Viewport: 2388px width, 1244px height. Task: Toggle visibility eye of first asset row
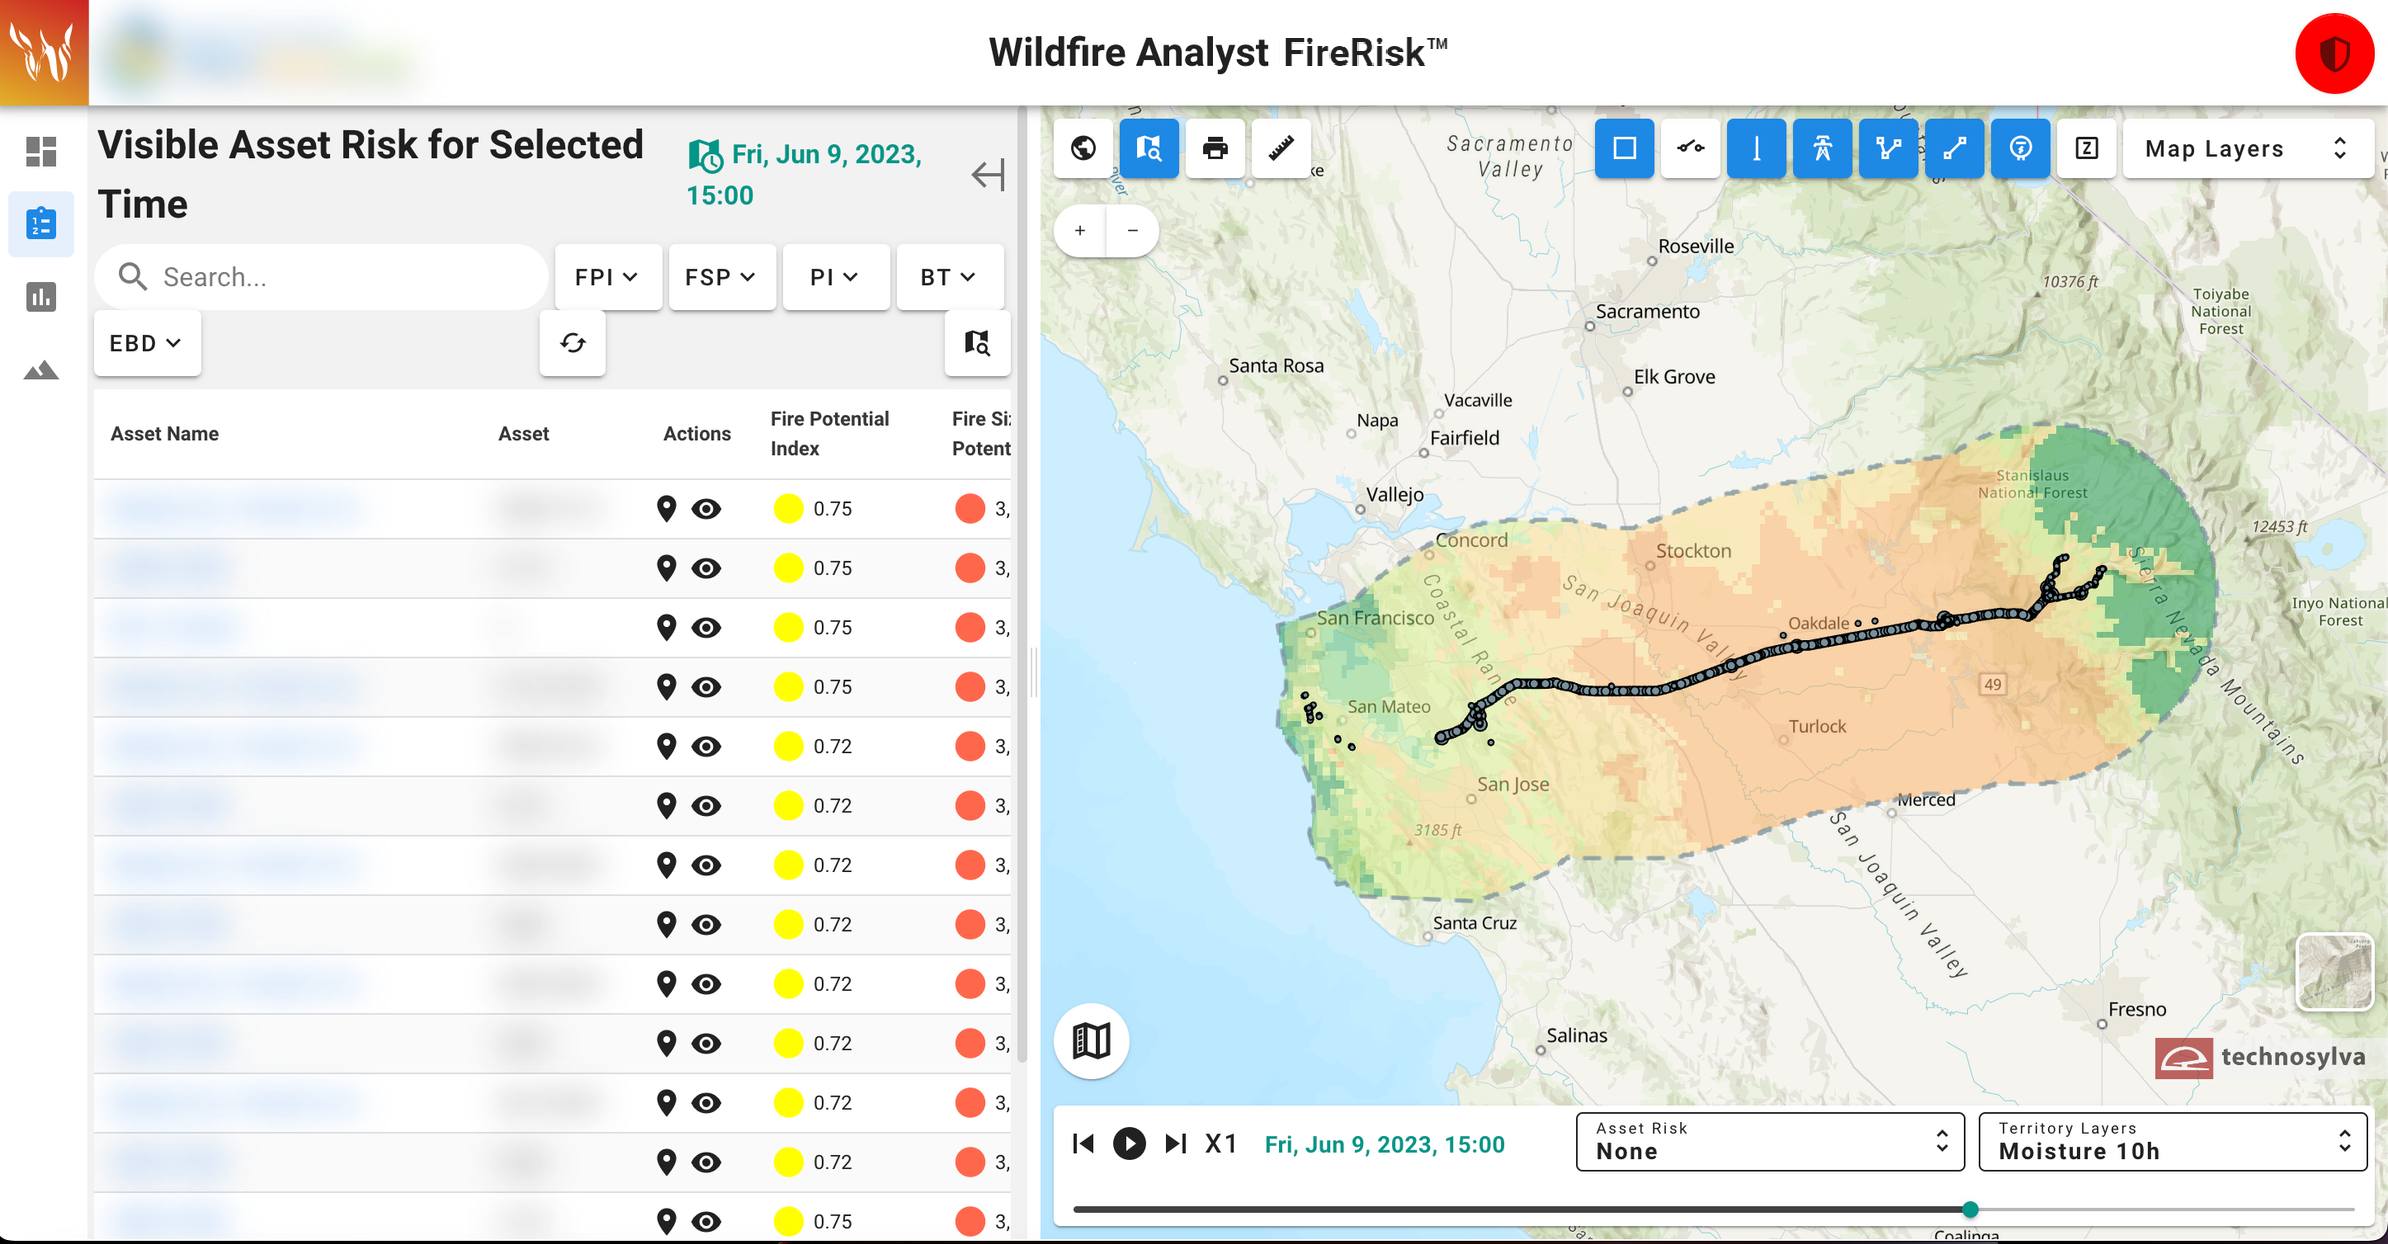[706, 509]
